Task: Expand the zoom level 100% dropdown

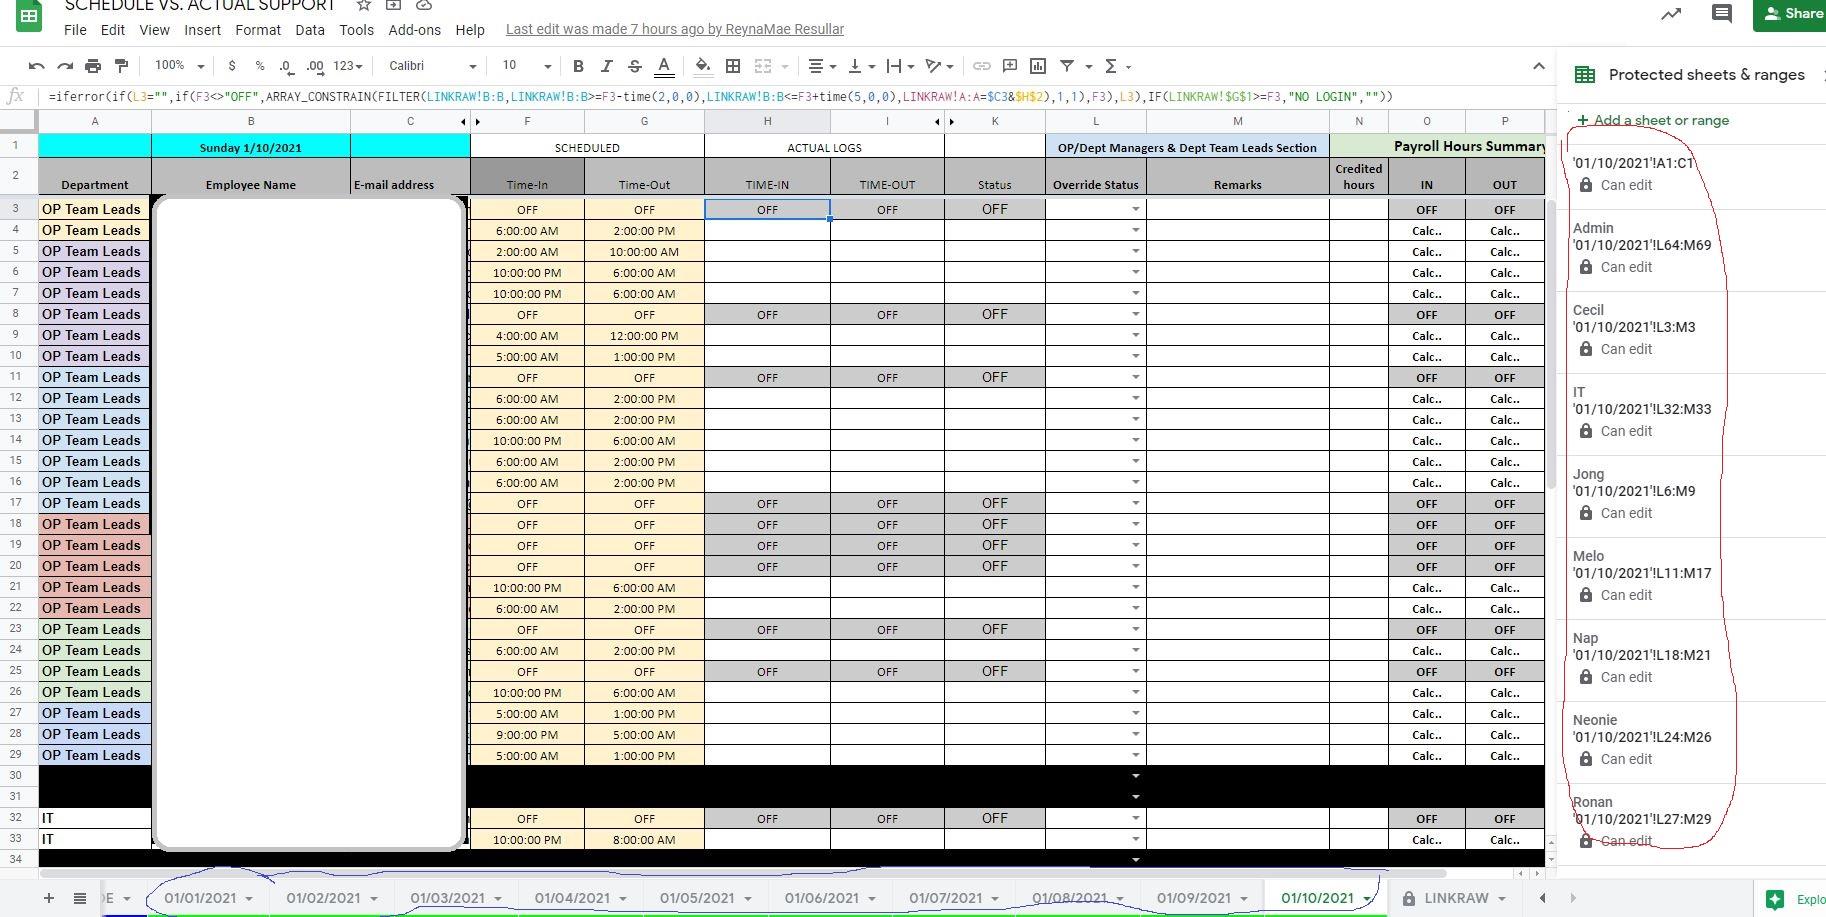Action: pos(180,66)
